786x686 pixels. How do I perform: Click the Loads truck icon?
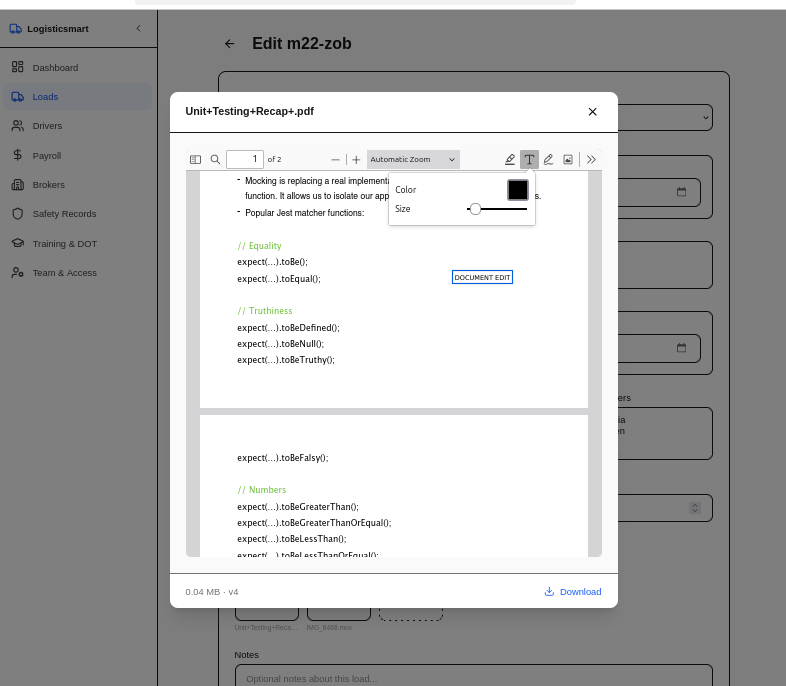coord(18,97)
